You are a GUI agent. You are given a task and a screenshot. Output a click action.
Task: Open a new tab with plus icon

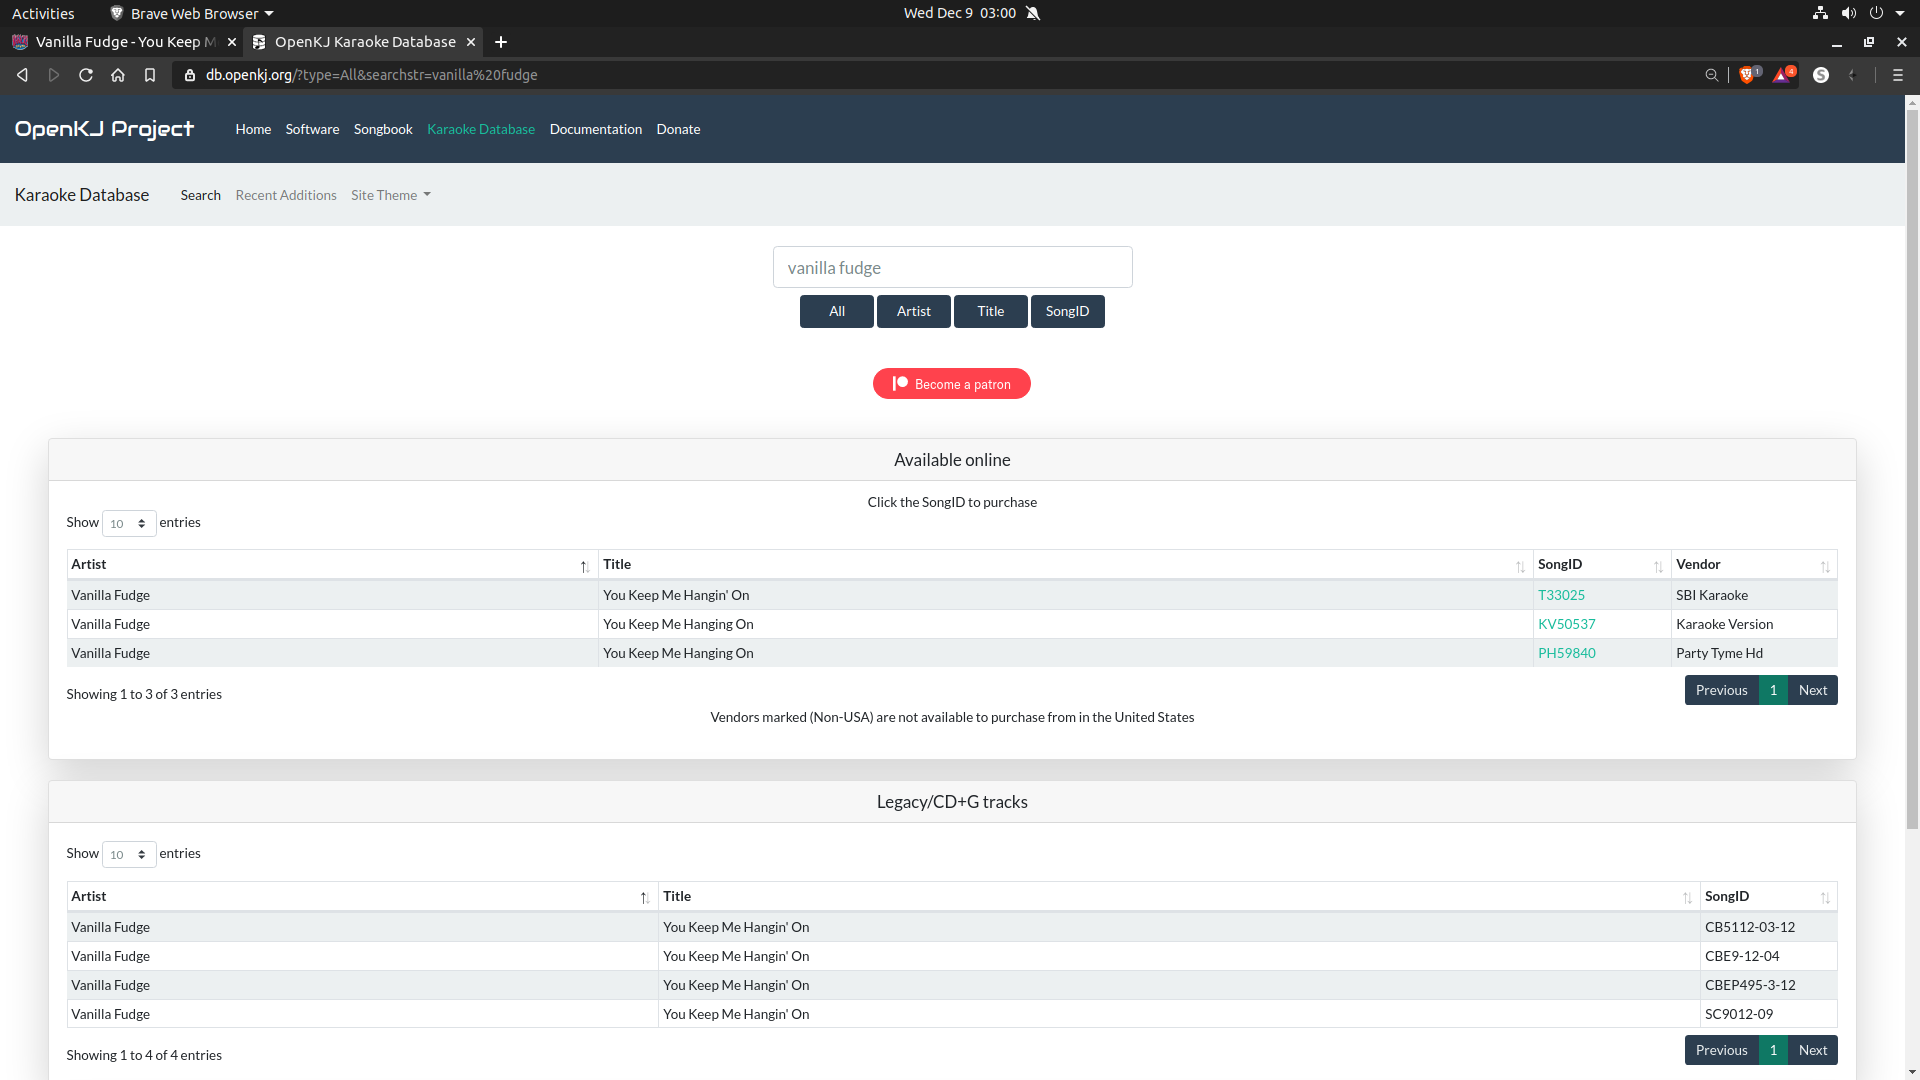pyautogui.click(x=501, y=42)
